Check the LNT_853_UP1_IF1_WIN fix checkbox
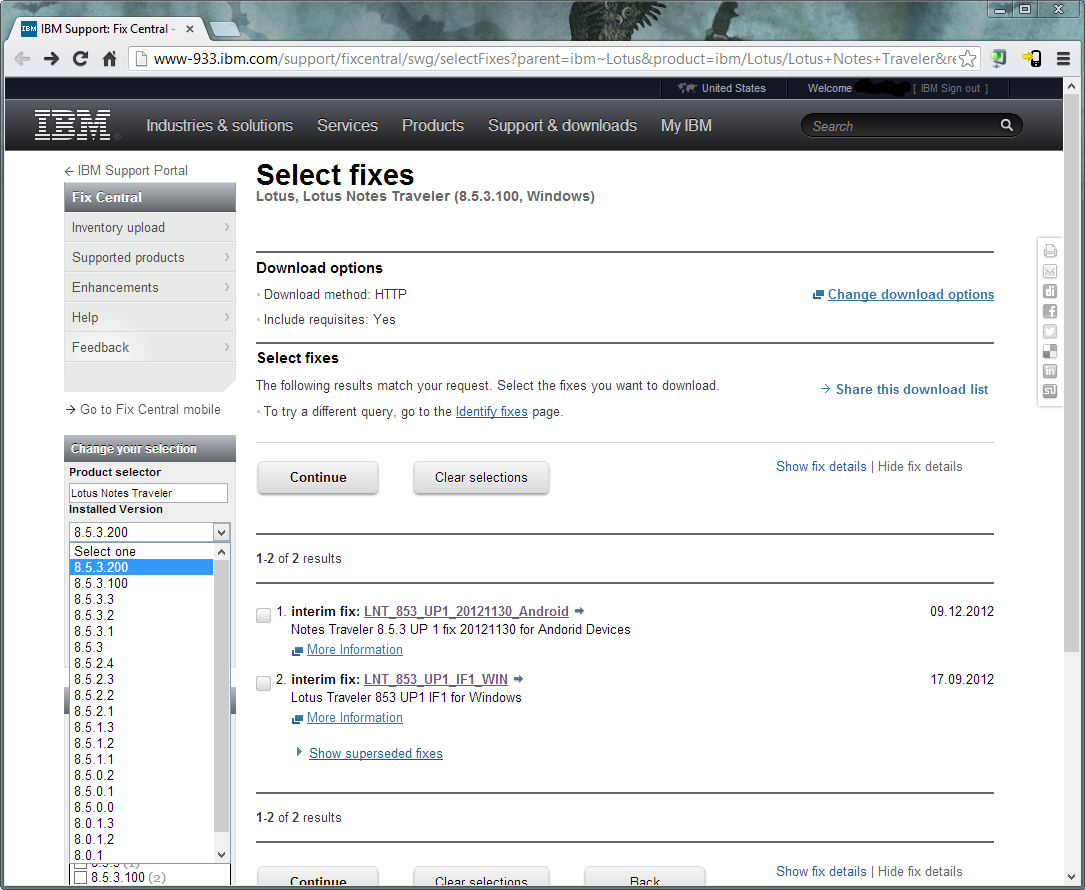1085x890 pixels. [264, 682]
